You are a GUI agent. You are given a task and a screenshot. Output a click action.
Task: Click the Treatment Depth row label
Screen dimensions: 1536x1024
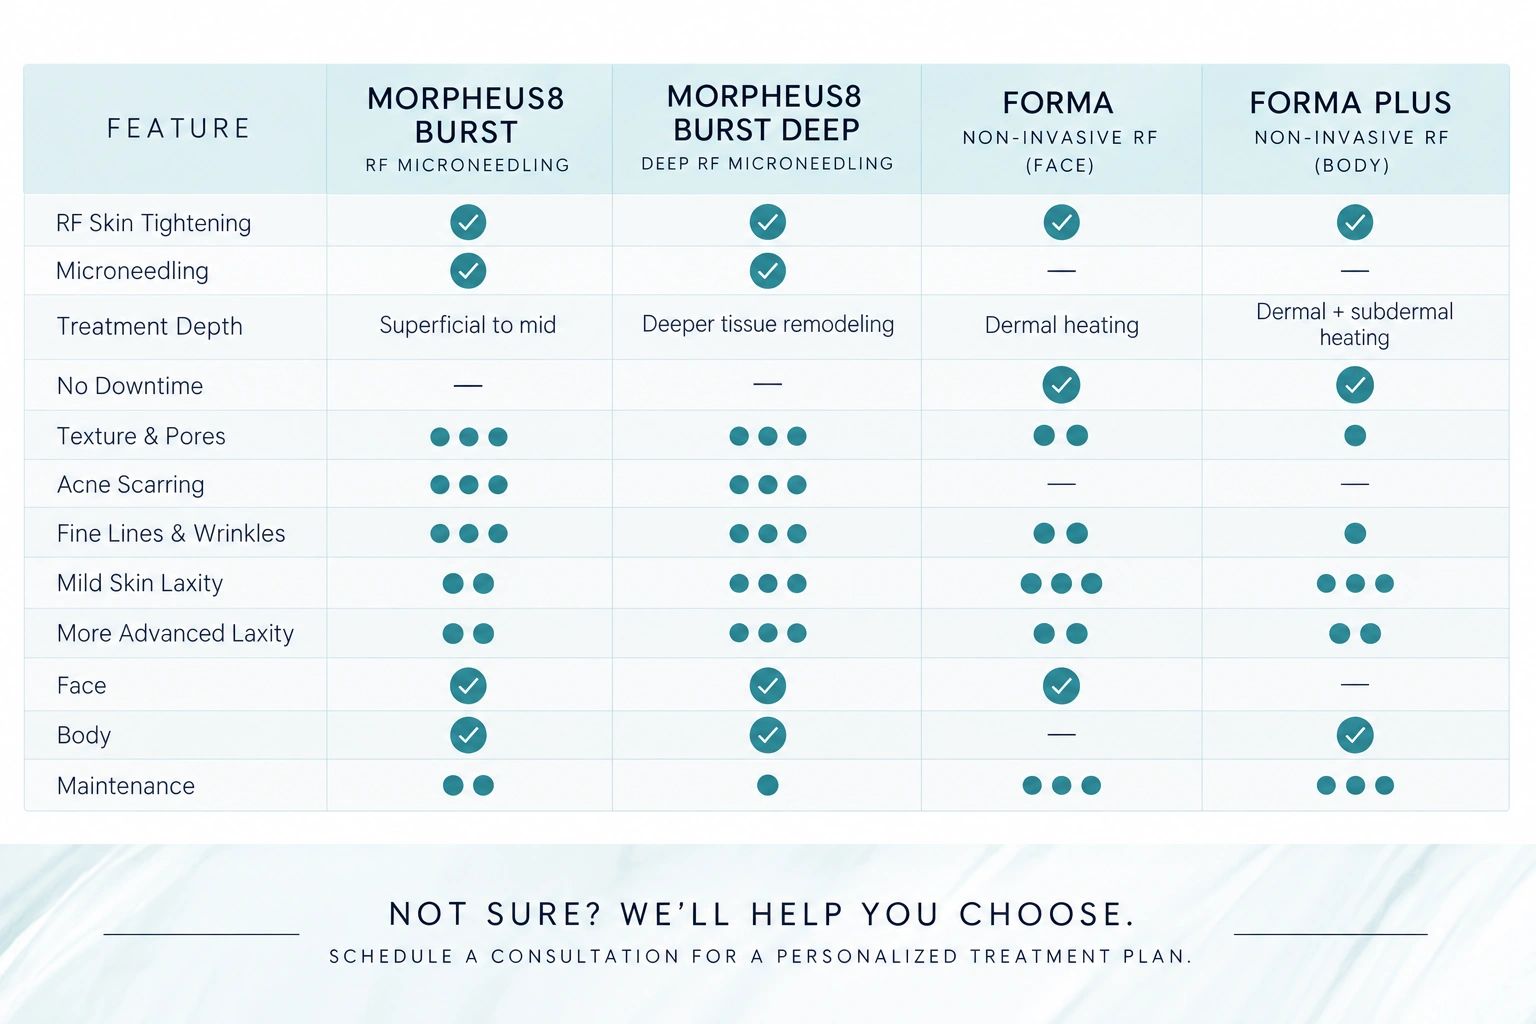pyautogui.click(x=149, y=327)
